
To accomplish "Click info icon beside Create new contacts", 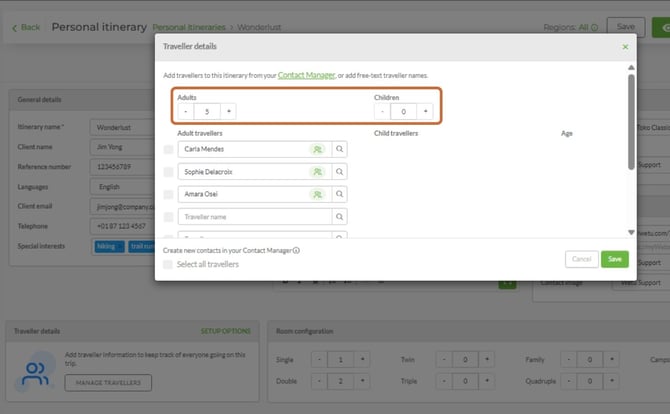I will [x=296, y=250].
